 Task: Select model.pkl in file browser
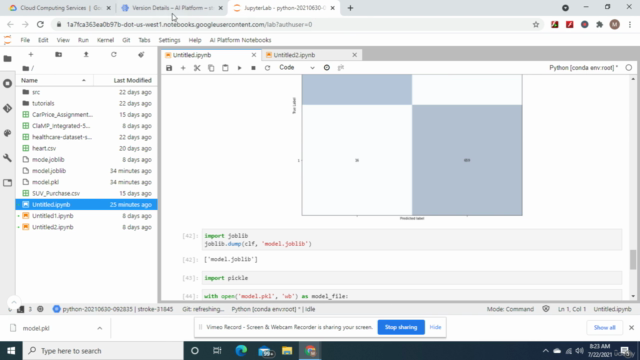86,182
